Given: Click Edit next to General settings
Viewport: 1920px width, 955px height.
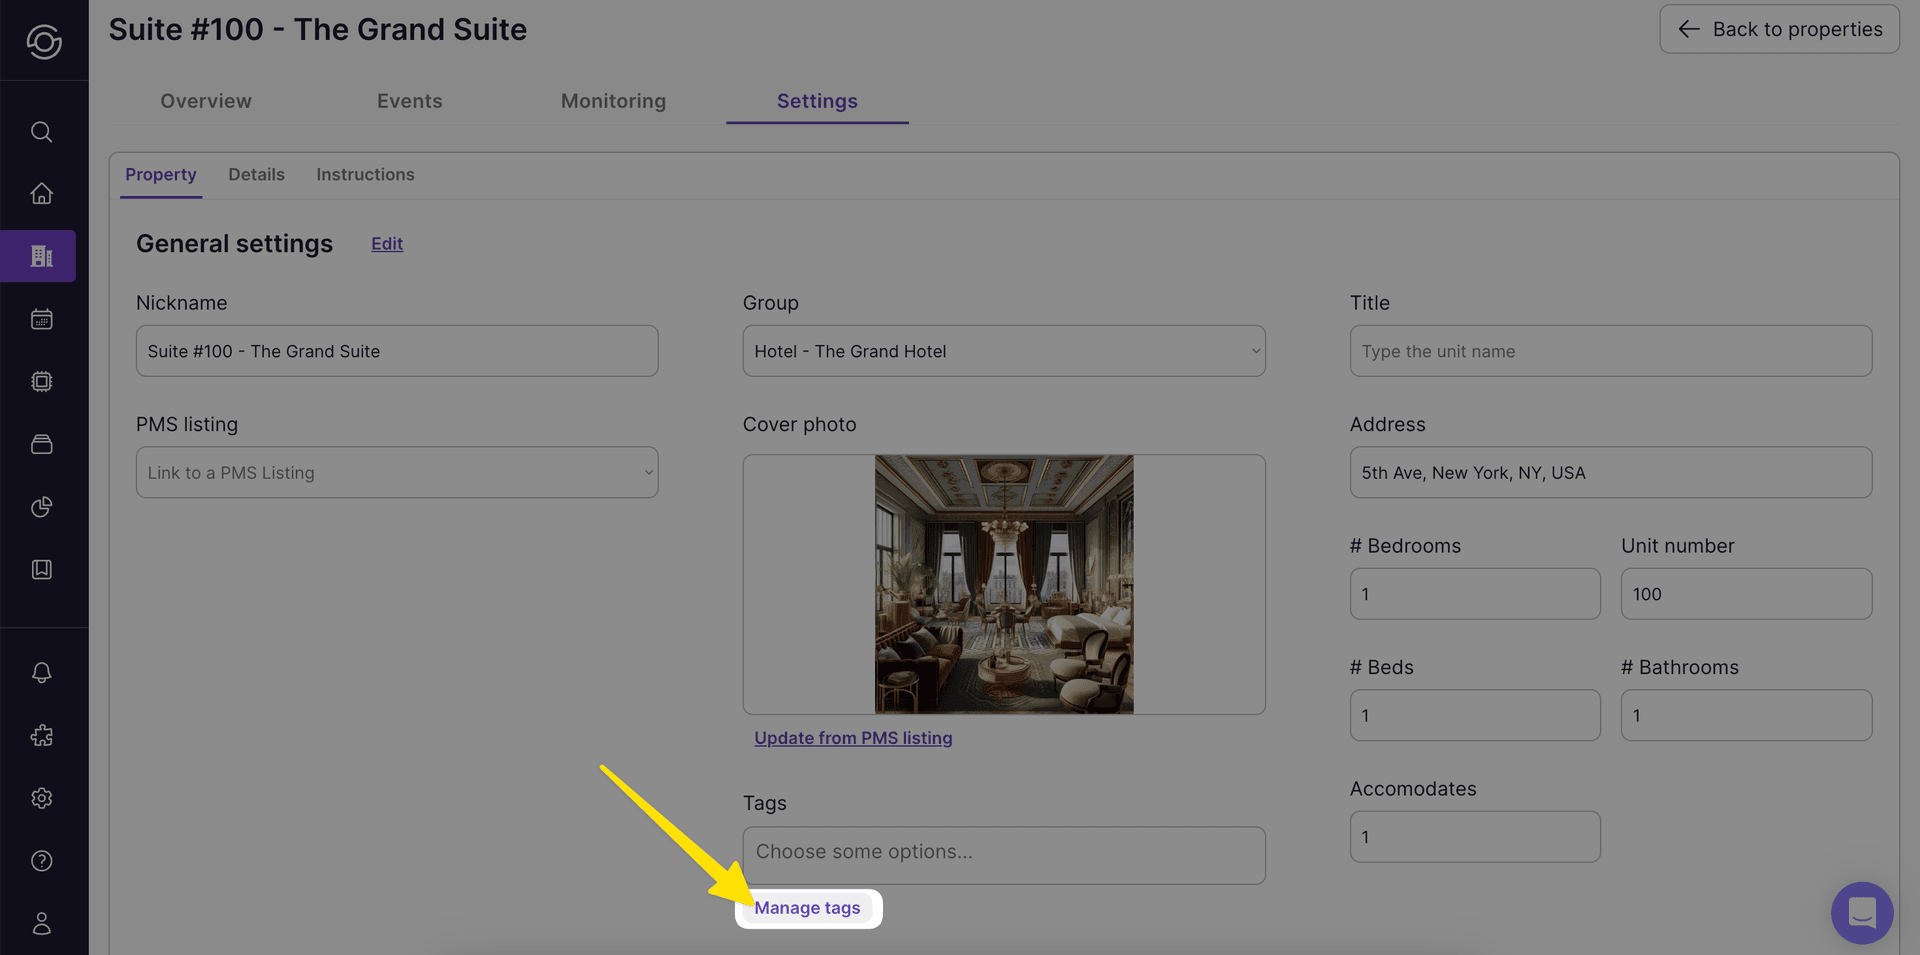Looking at the screenshot, I should tap(386, 243).
